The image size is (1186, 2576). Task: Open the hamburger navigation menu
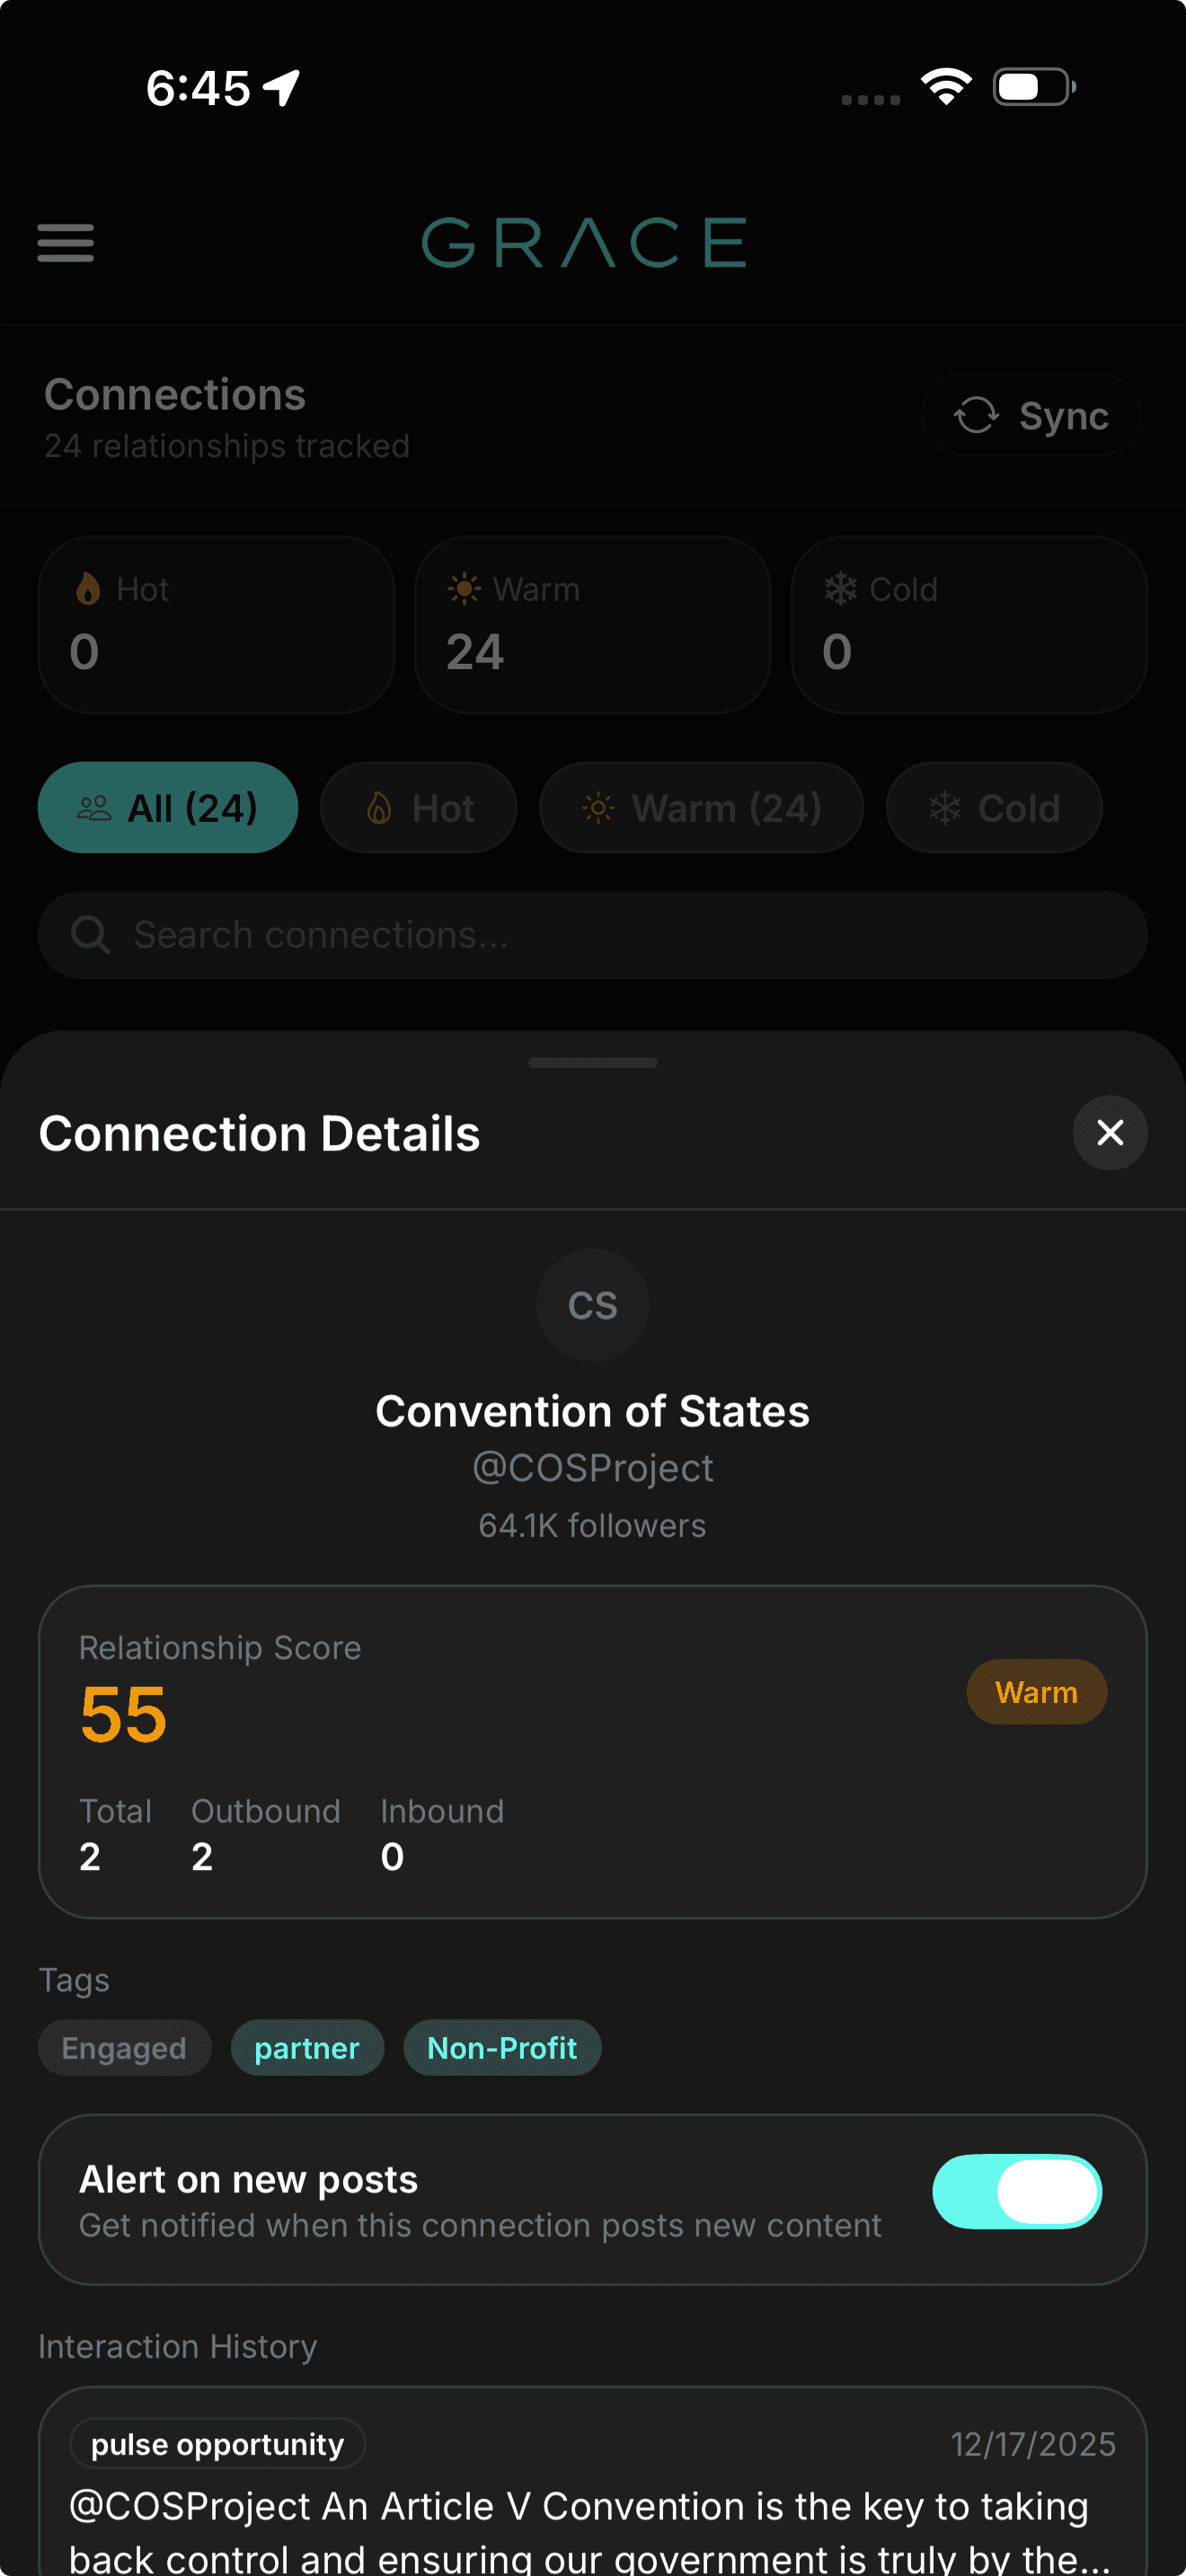(x=64, y=243)
